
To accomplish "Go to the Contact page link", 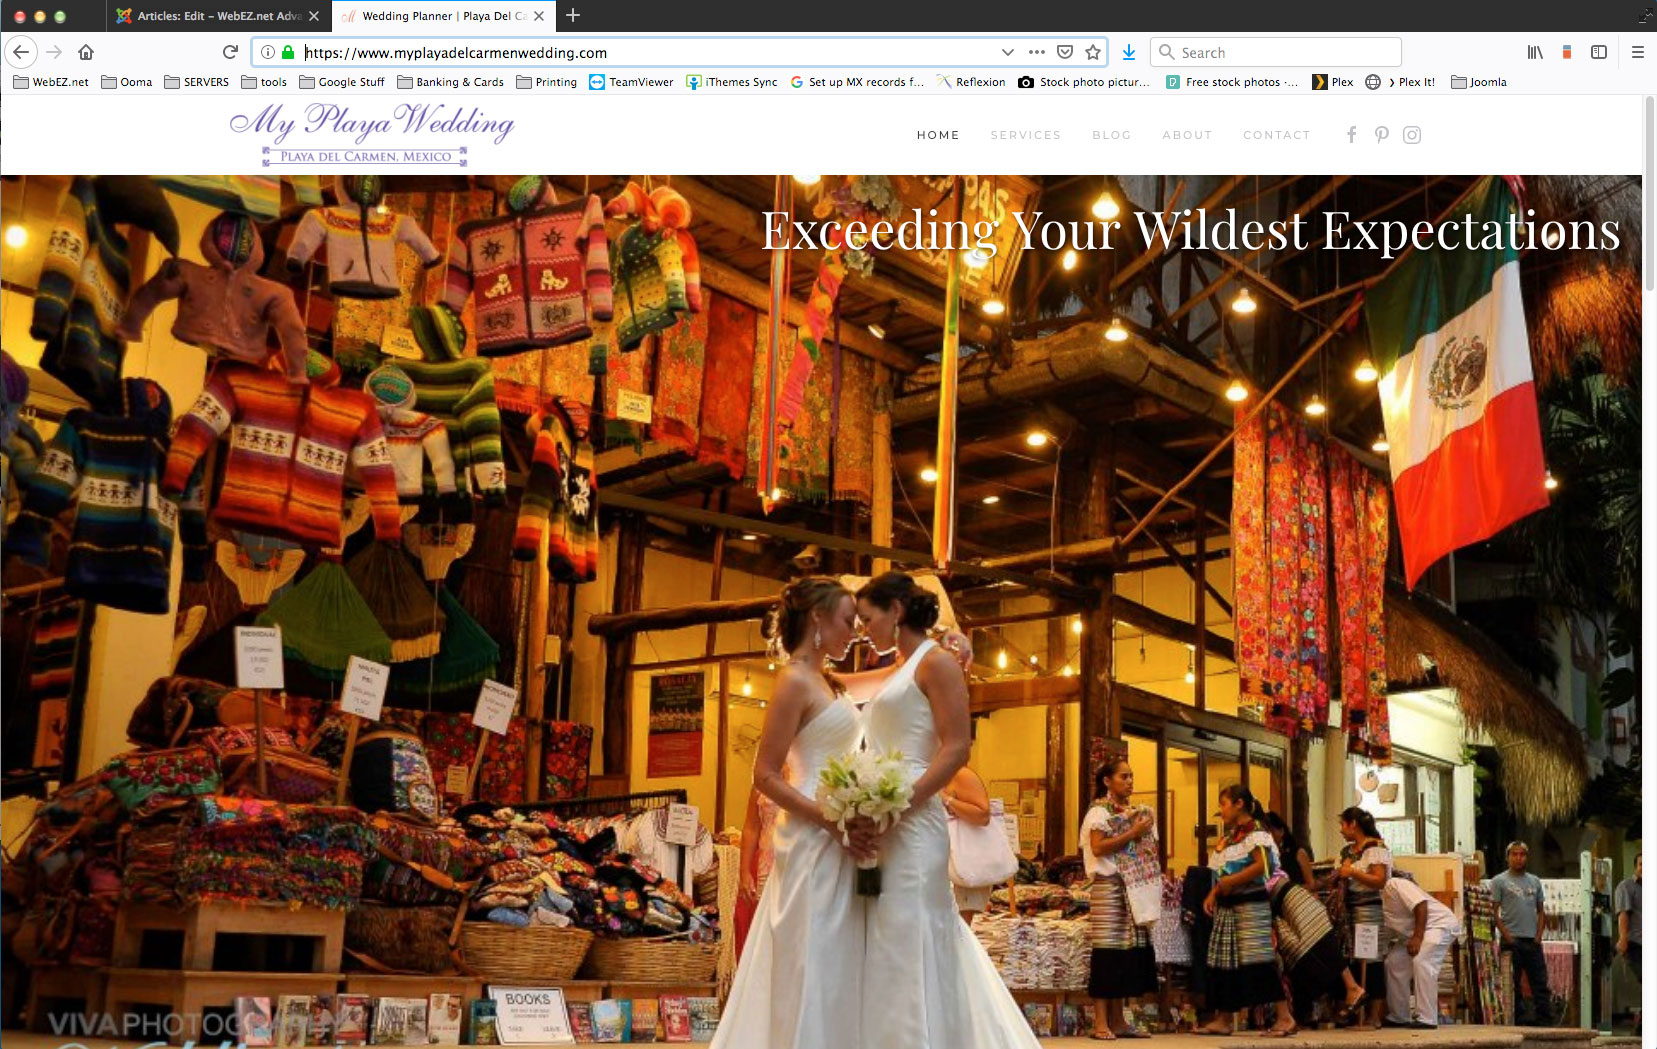I will pos(1276,135).
